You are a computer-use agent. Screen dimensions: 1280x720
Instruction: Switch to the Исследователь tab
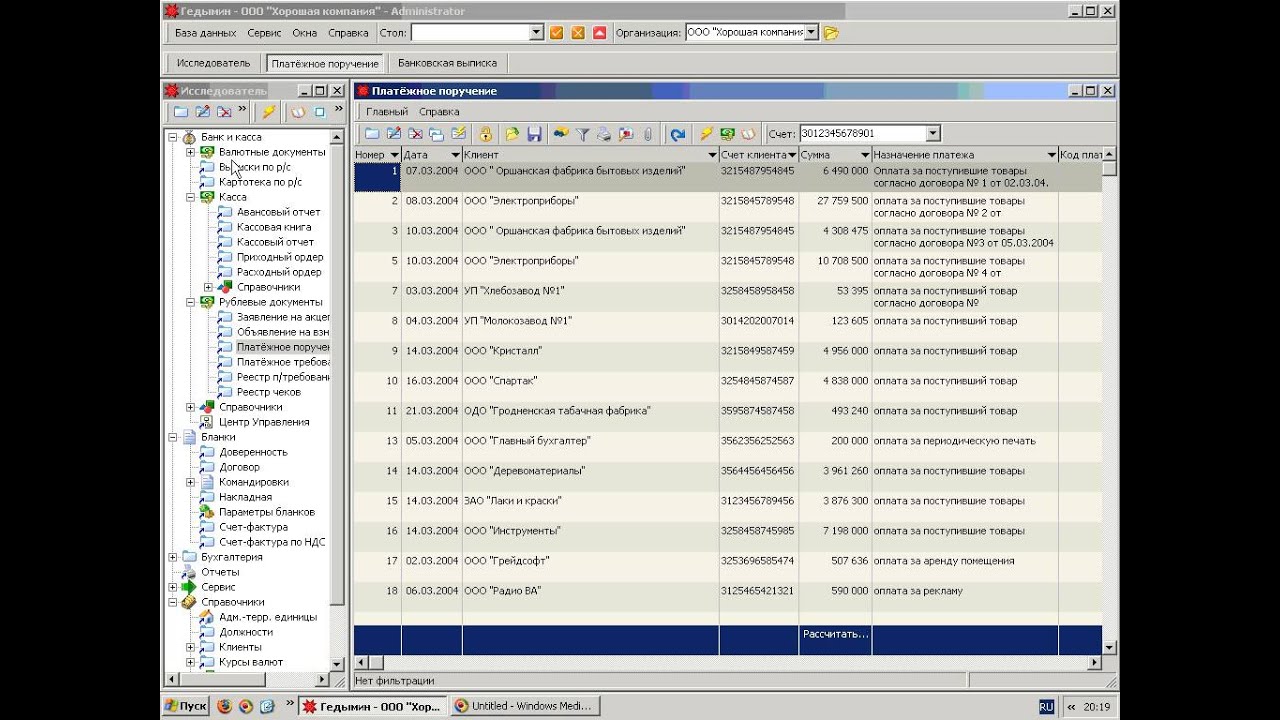(x=213, y=63)
